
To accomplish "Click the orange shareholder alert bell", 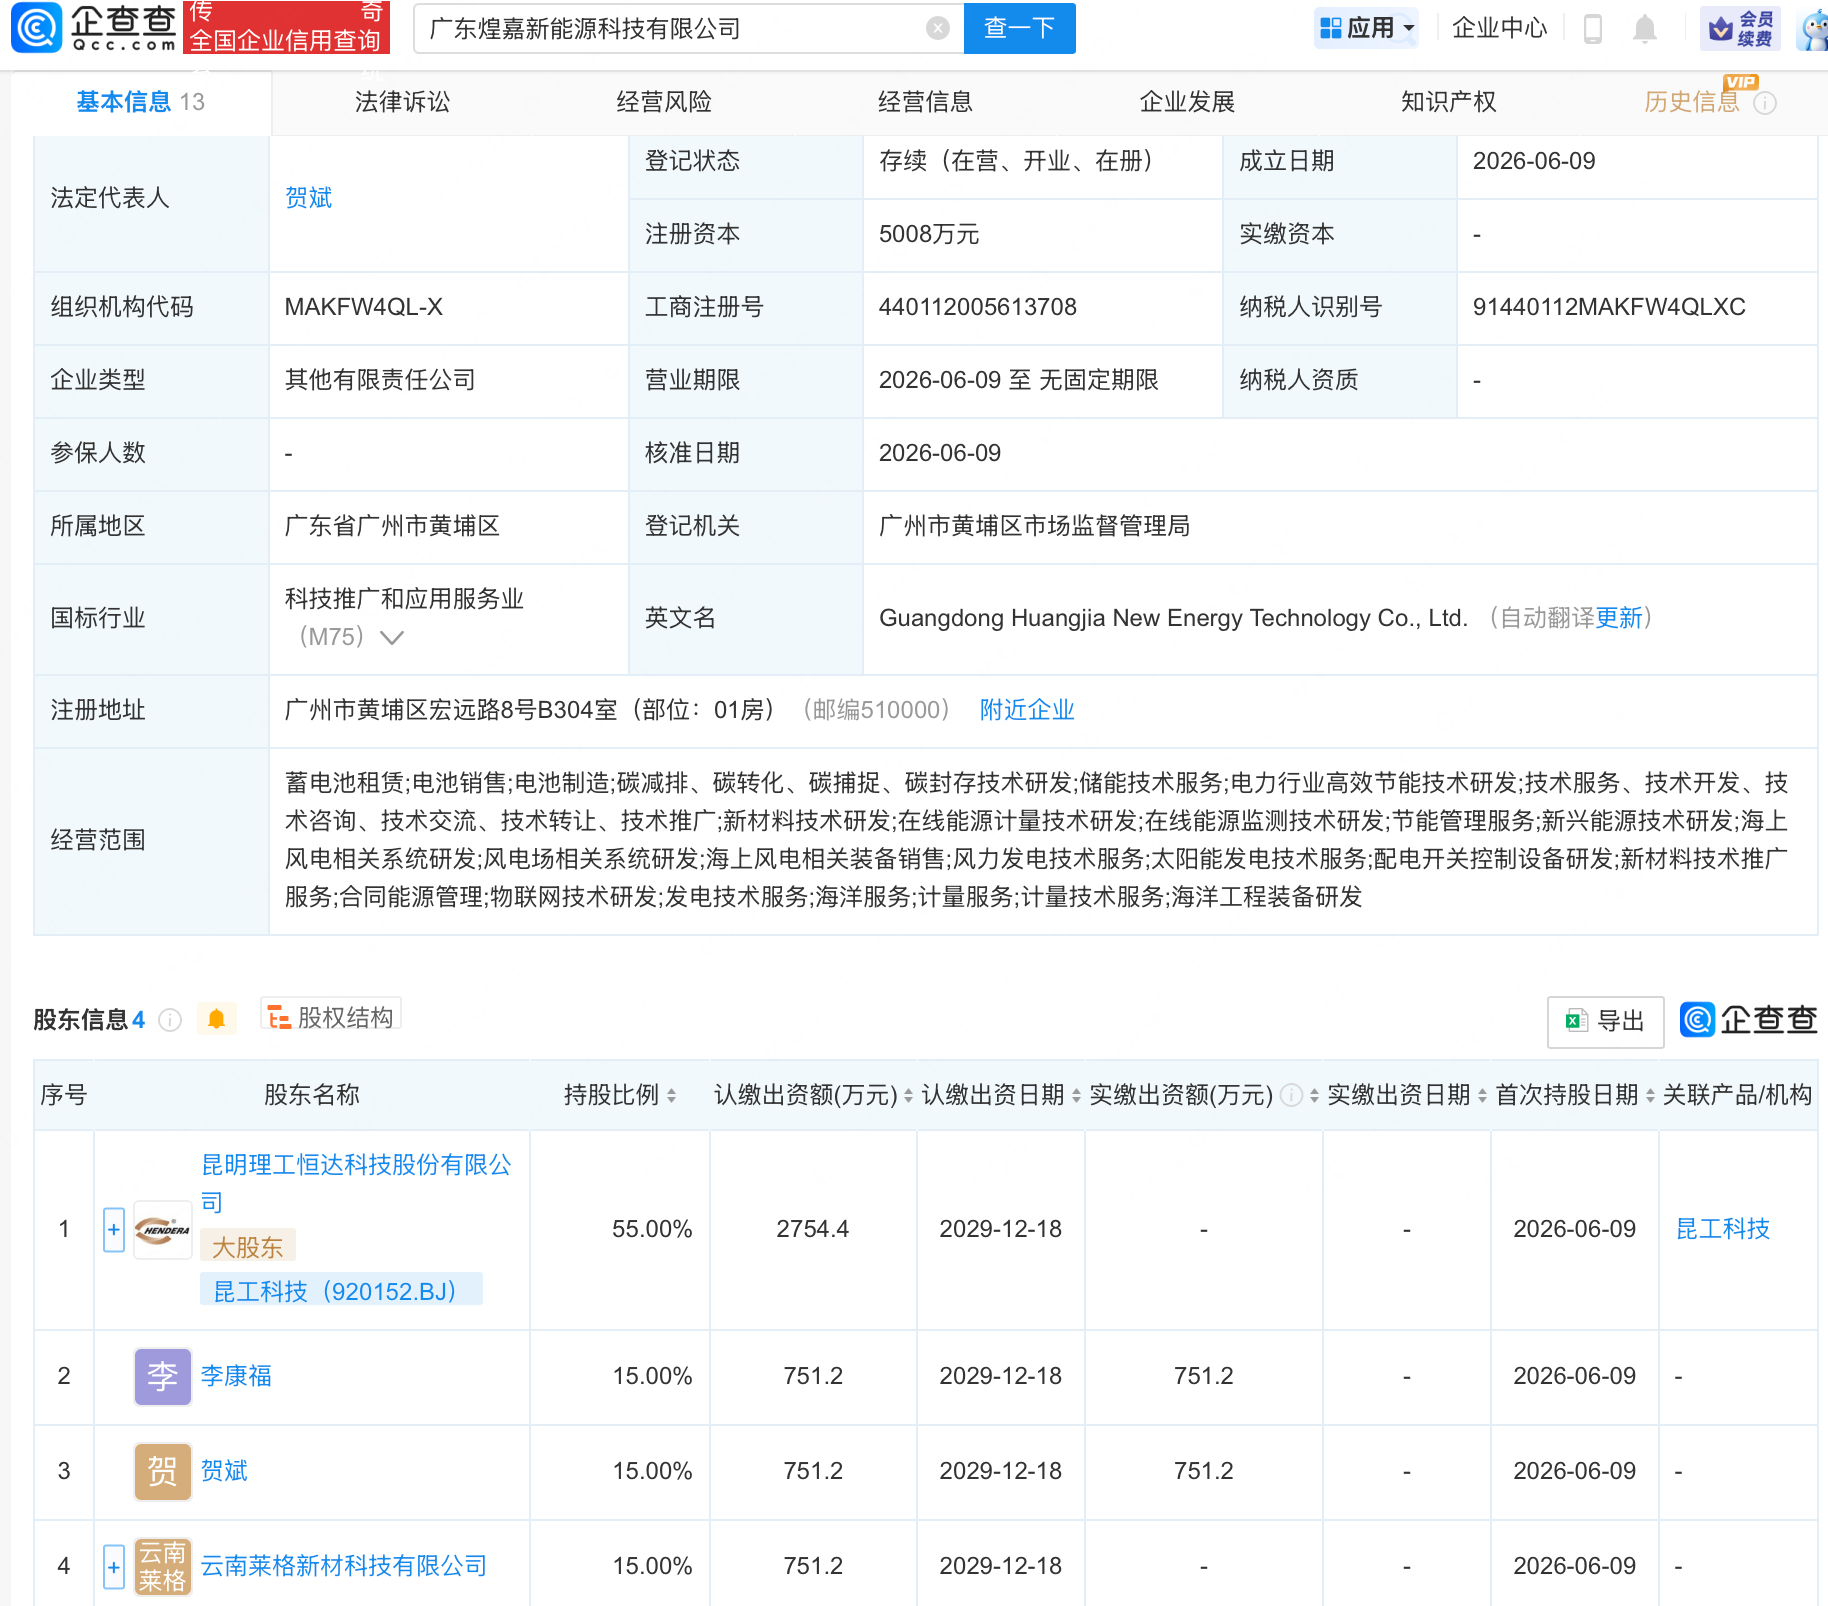I will click(x=216, y=1019).
